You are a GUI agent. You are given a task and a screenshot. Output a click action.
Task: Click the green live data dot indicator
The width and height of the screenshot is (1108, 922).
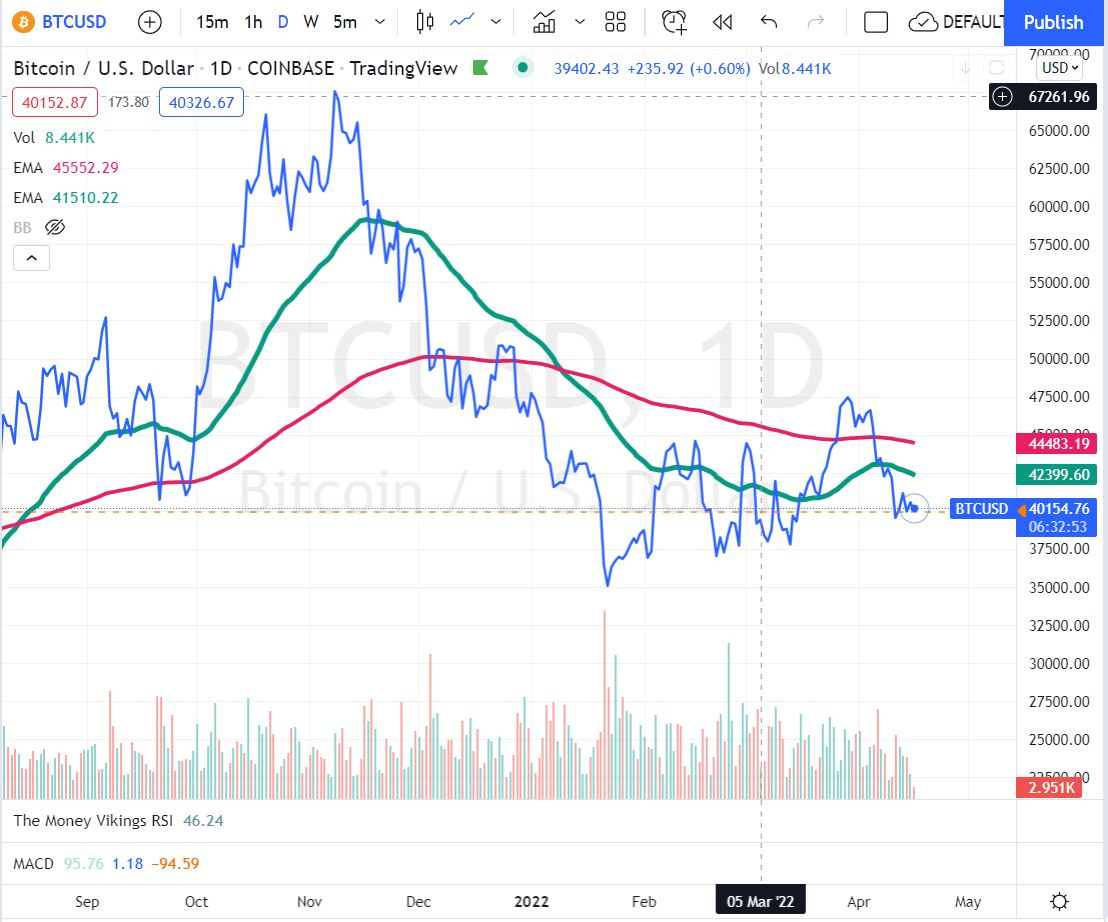pyautogui.click(x=522, y=68)
